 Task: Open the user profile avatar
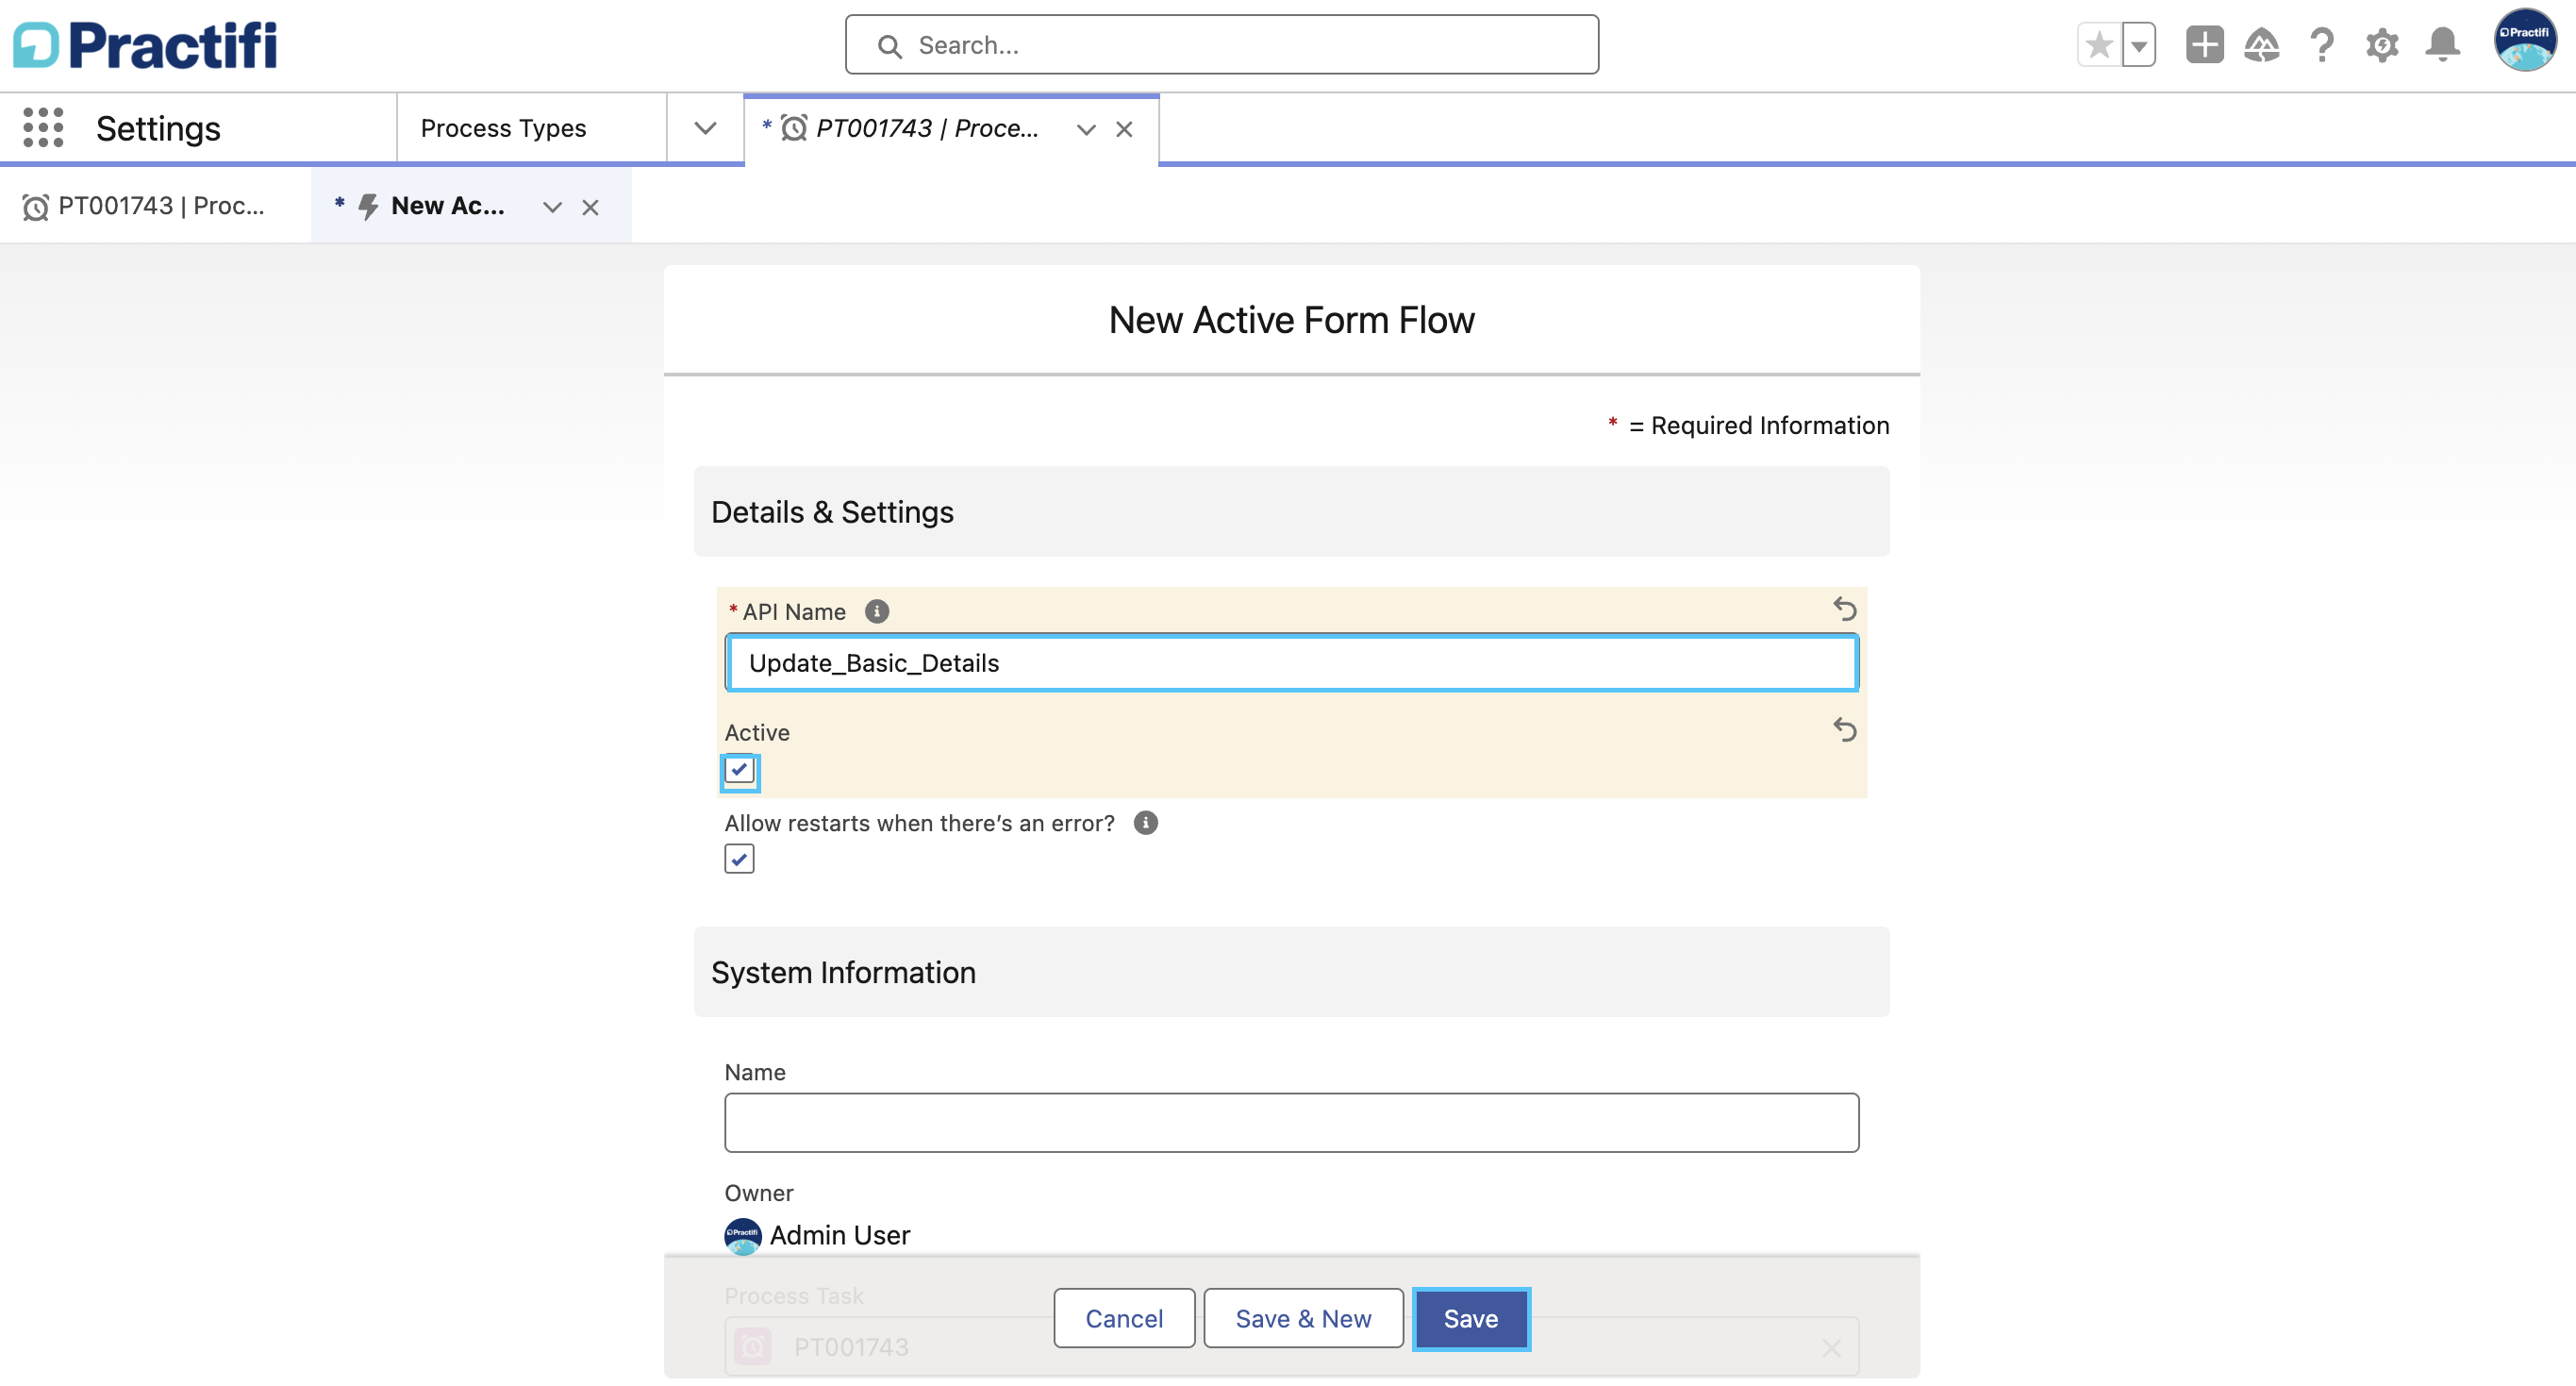[2525, 41]
